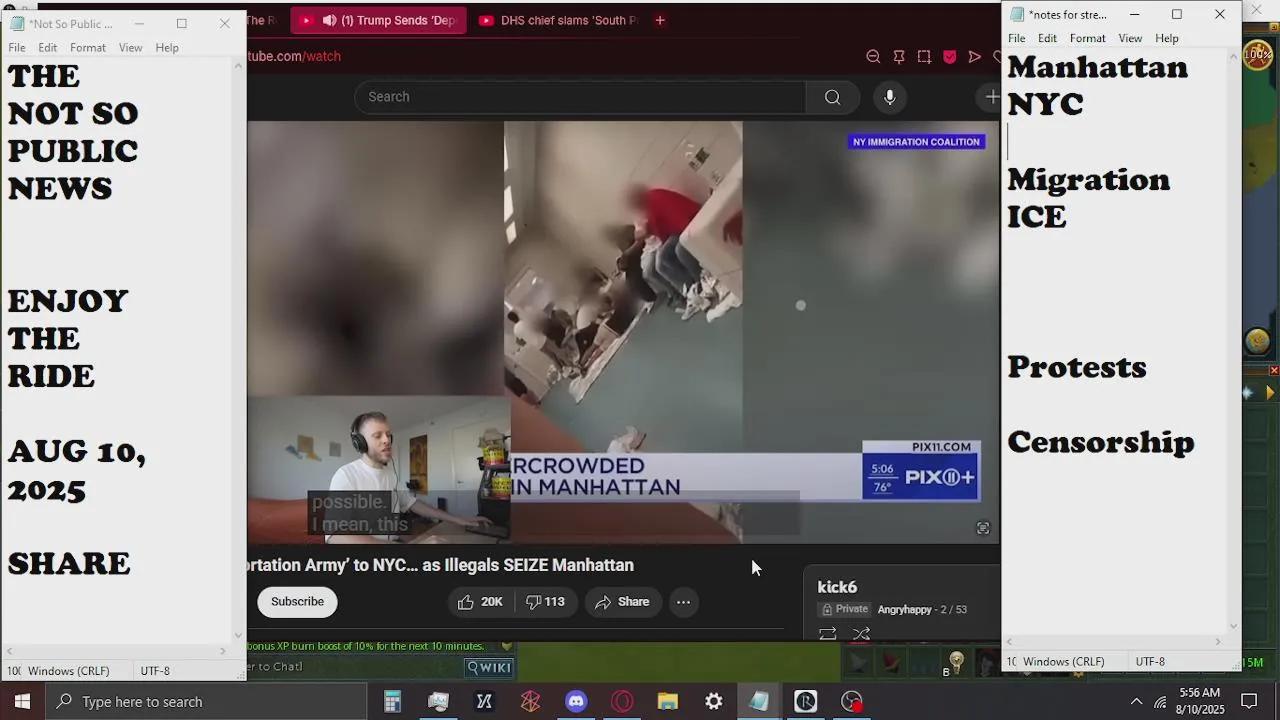
Task: Click the Windows Start button
Action: pos(22,702)
